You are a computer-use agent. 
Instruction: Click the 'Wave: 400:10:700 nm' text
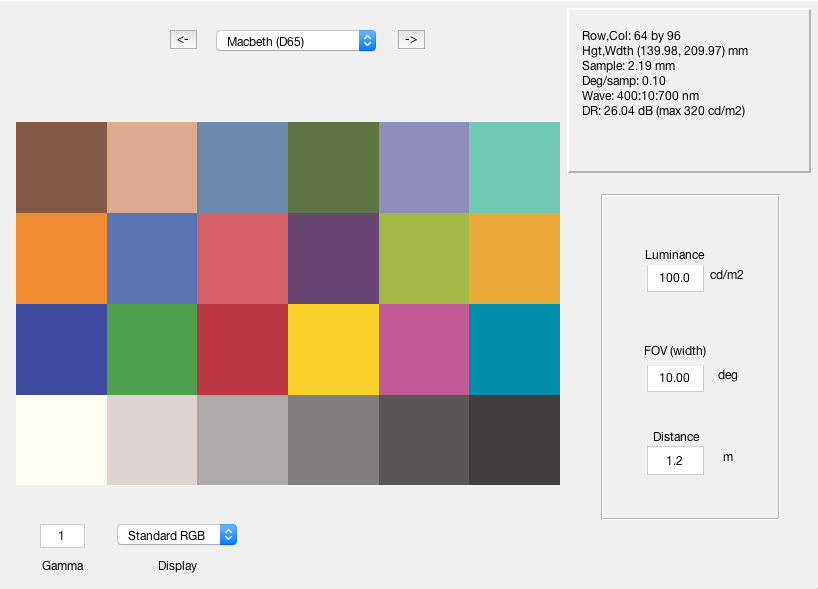tap(640, 96)
